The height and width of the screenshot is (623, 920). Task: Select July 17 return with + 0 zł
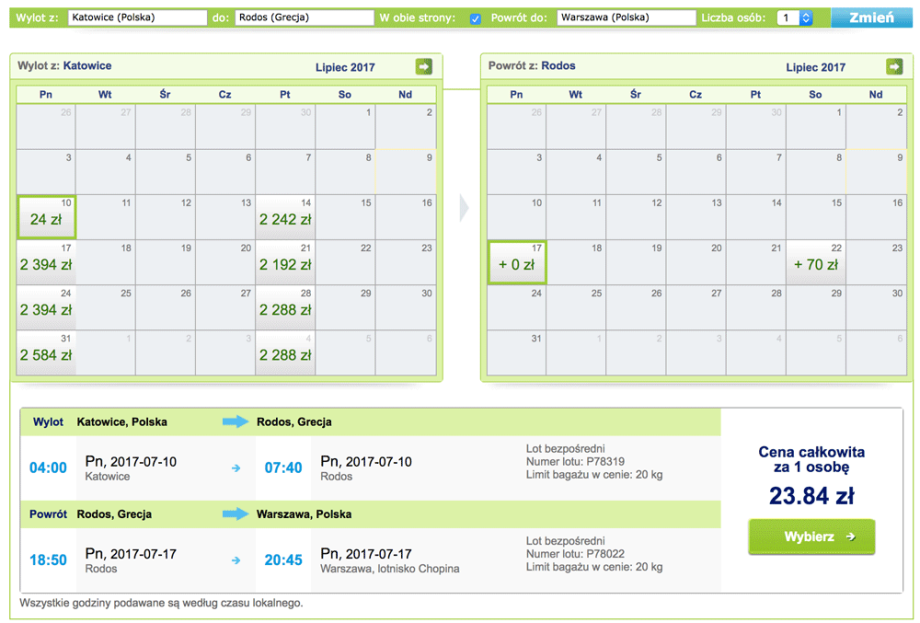pyautogui.click(x=516, y=262)
